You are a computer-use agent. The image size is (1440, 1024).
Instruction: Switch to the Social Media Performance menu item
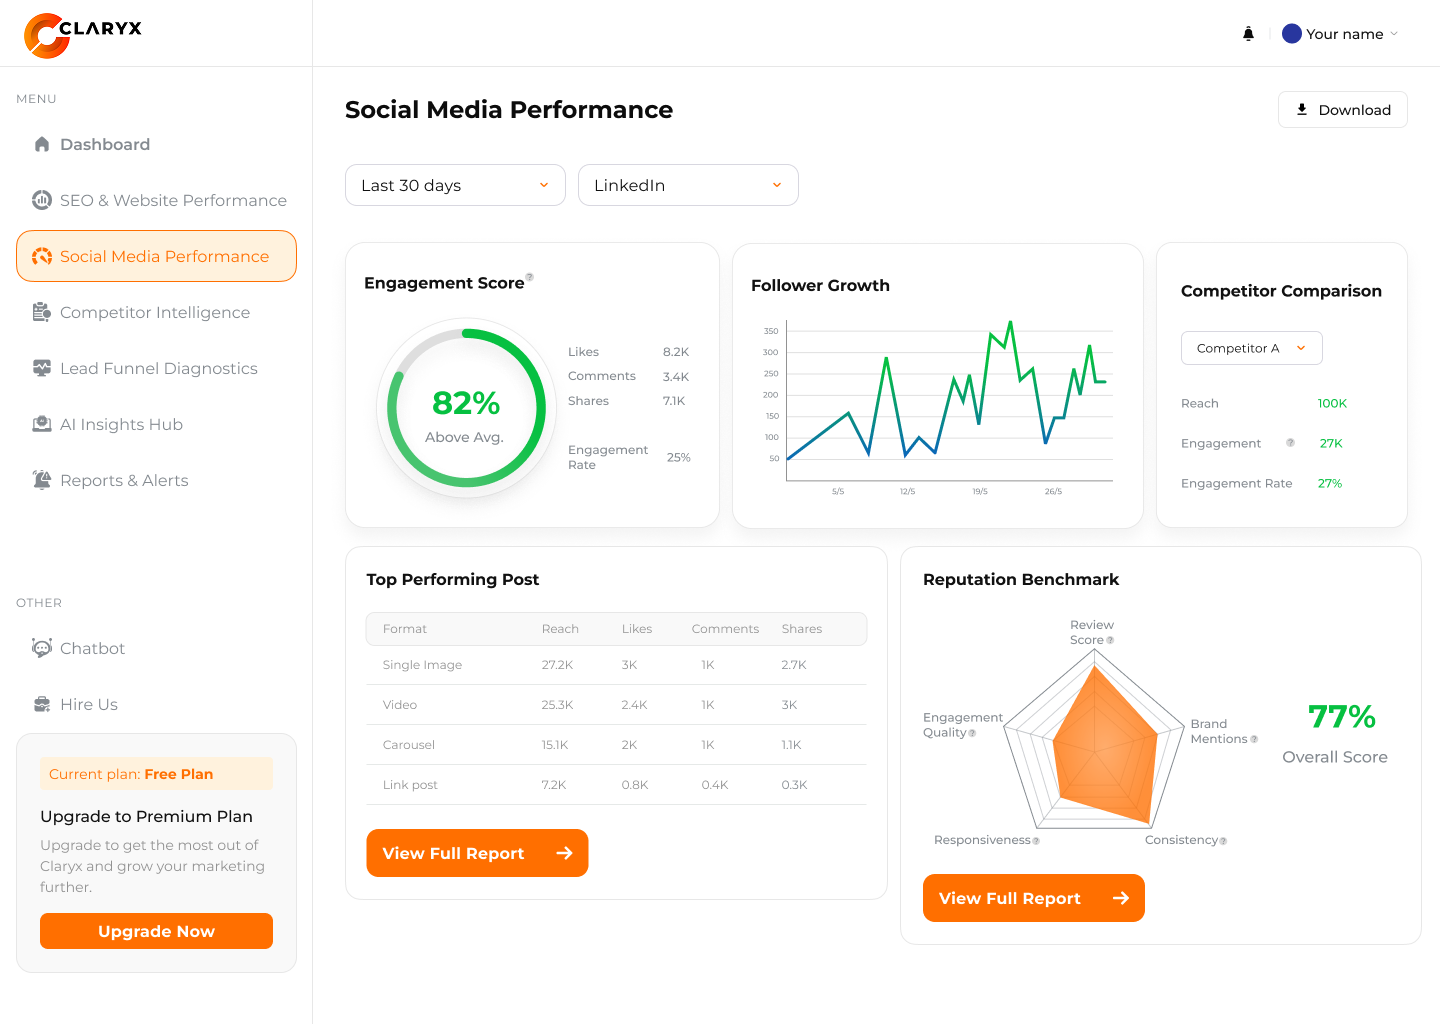click(164, 256)
